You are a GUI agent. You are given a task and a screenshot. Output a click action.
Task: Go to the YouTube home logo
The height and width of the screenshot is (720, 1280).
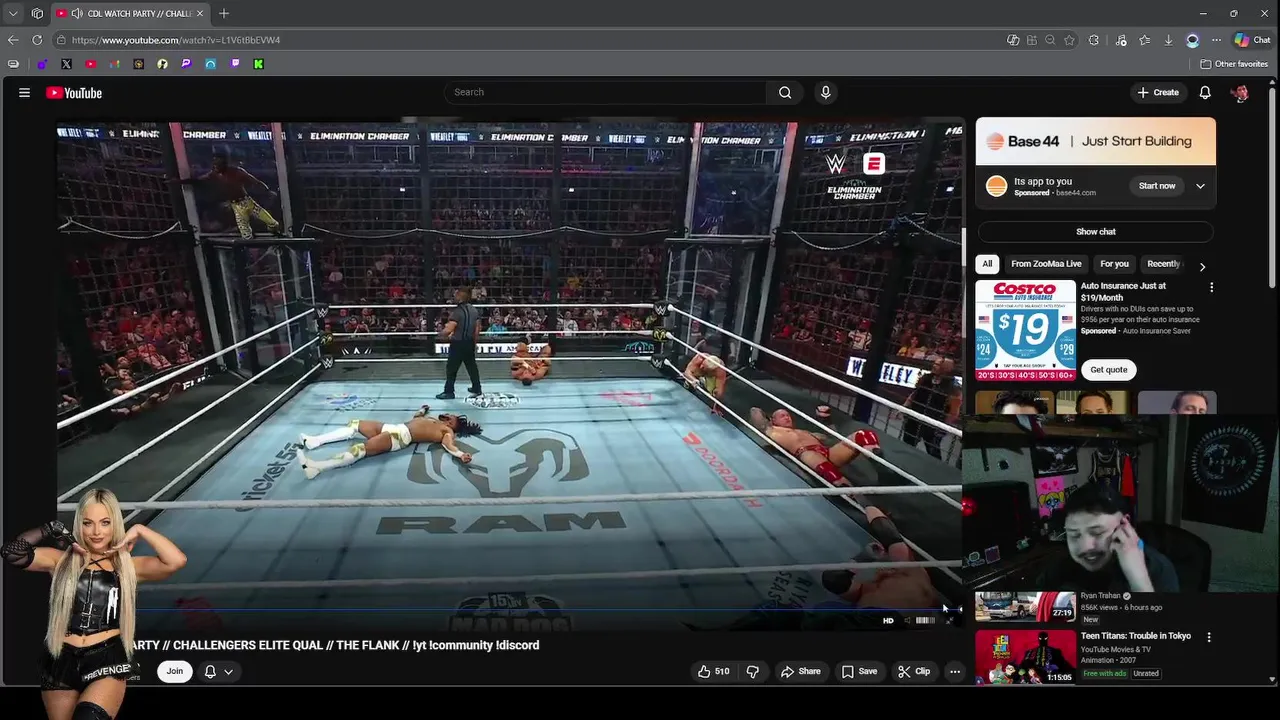74,93
